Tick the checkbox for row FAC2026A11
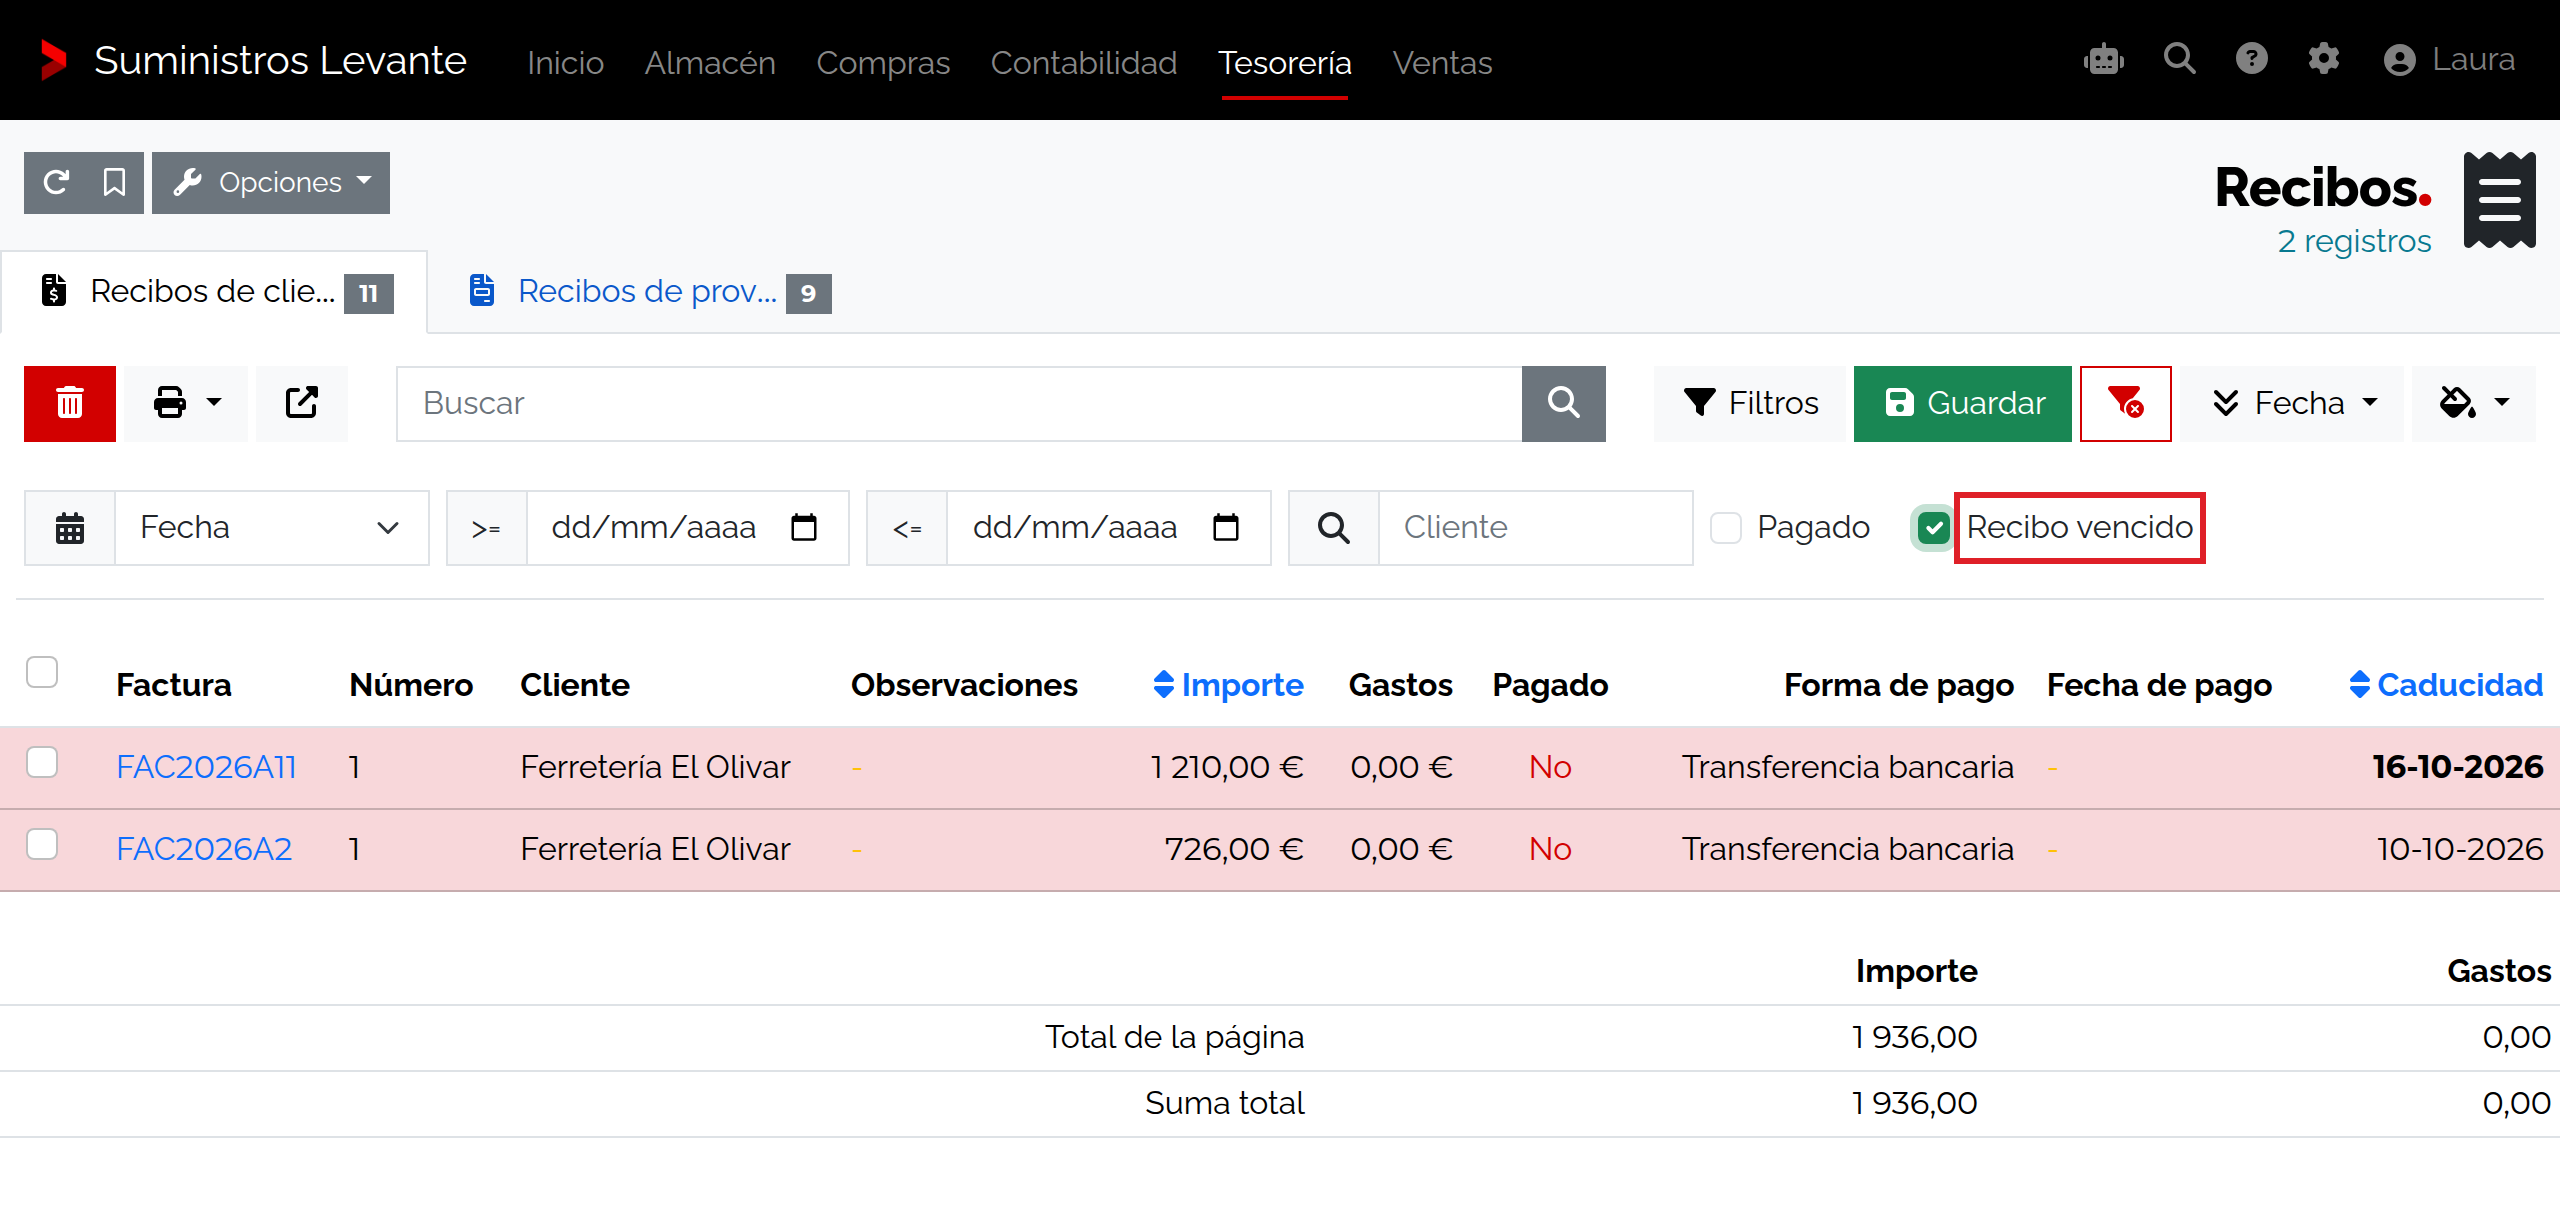Screen dimensions: 2560x1210 [42, 763]
